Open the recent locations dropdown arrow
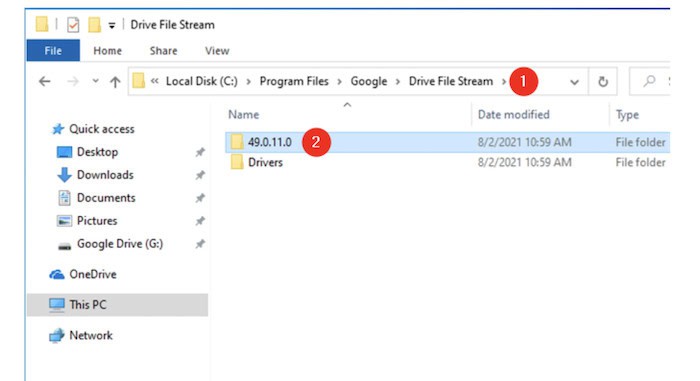Screen dimensions: 700x381 click(x=95, y=81)
